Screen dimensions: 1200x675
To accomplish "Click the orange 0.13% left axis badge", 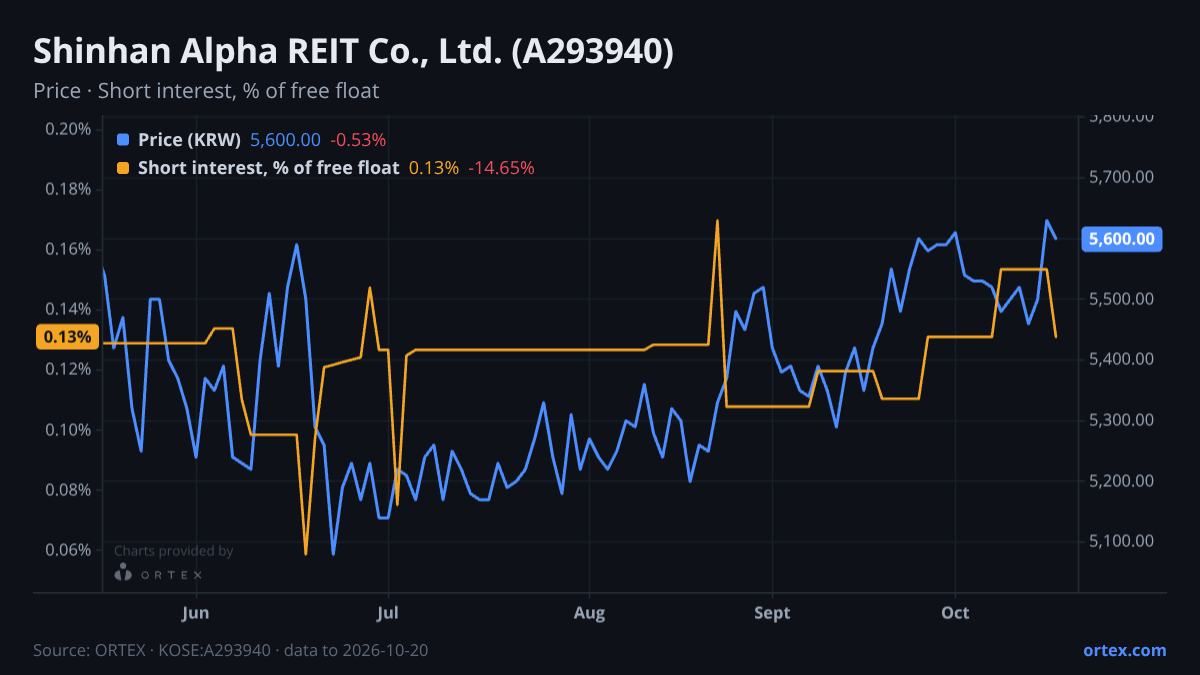I will click(68, 337).
